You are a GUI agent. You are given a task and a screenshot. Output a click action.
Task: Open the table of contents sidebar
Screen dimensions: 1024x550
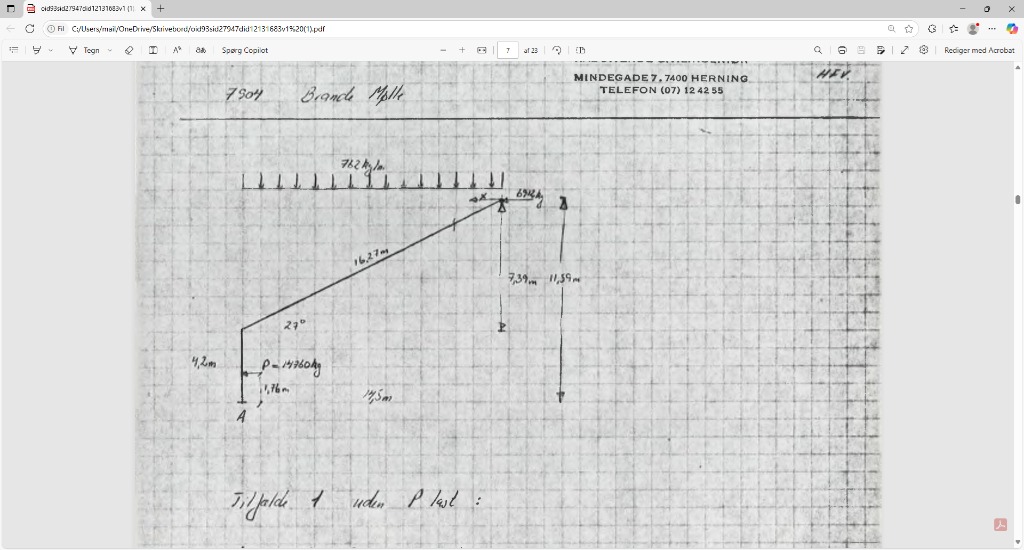point(14,50)
